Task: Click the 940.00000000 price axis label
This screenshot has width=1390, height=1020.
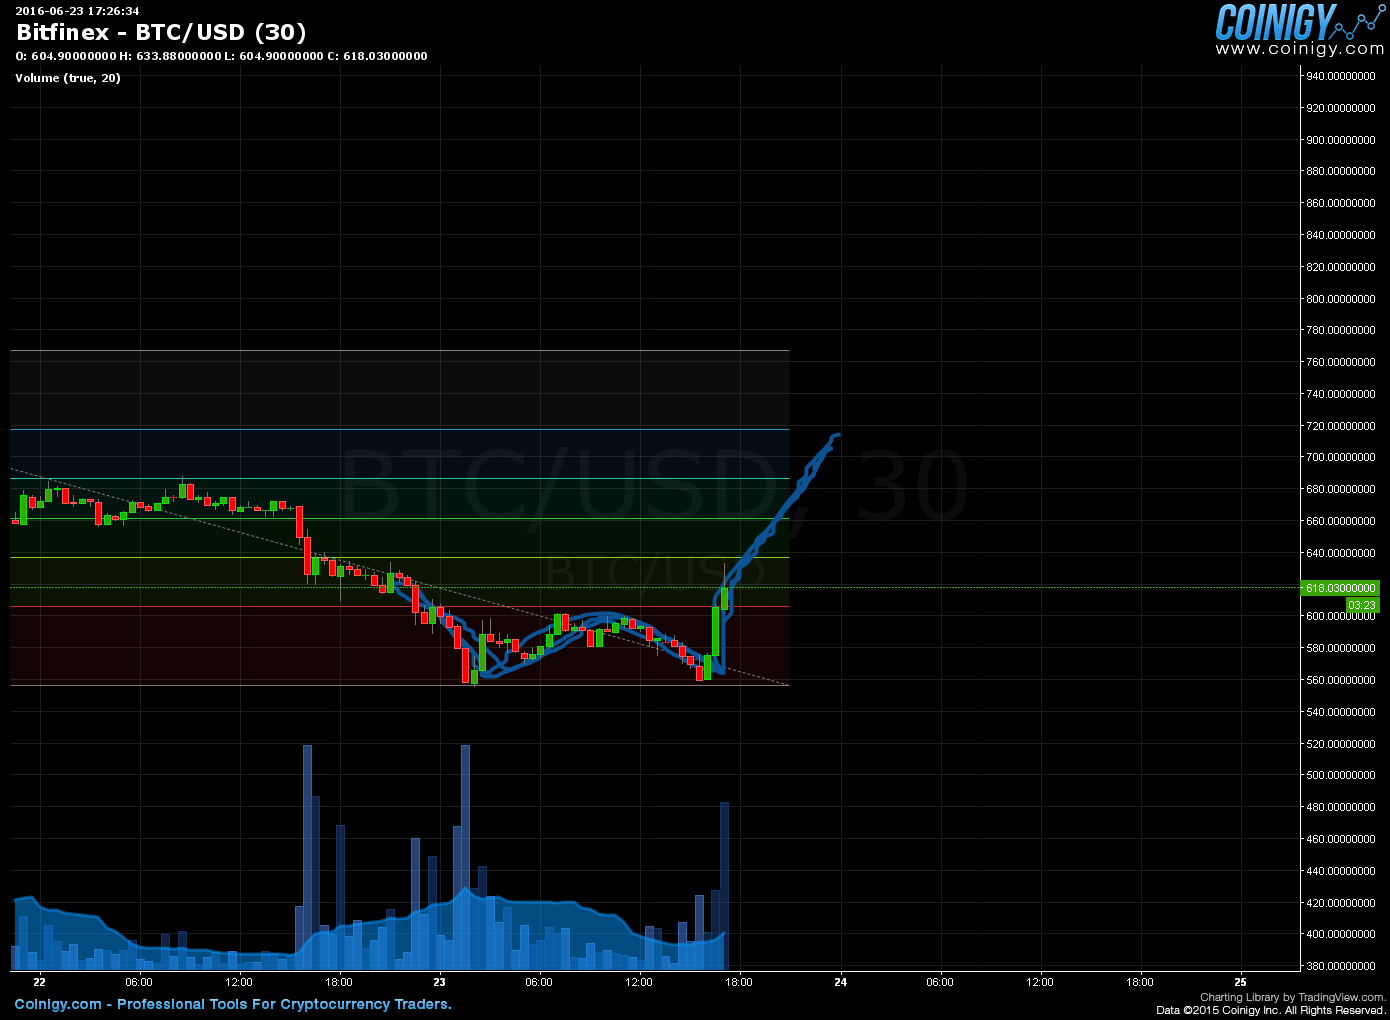Action: tap(1340, 76)
